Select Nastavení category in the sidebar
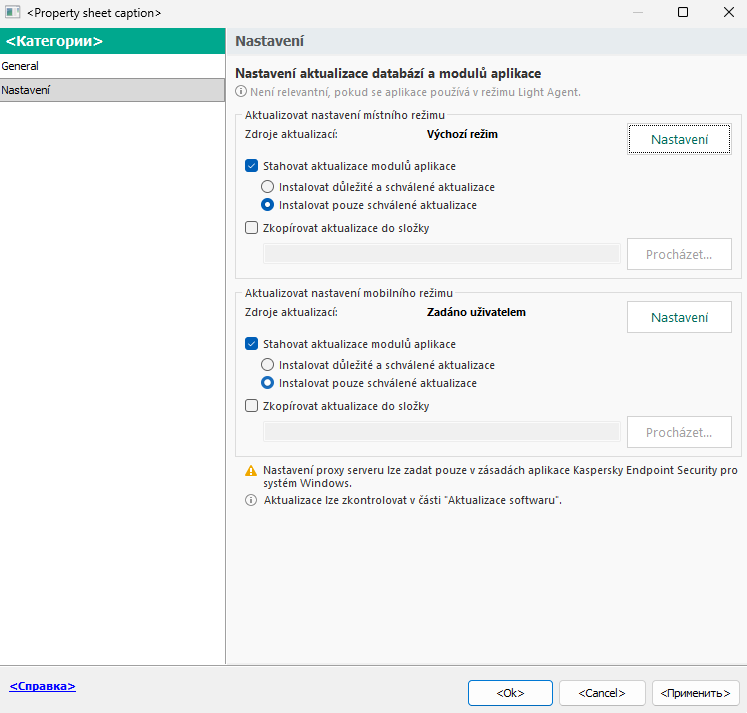Screen dimensions: 747x713 112,90
